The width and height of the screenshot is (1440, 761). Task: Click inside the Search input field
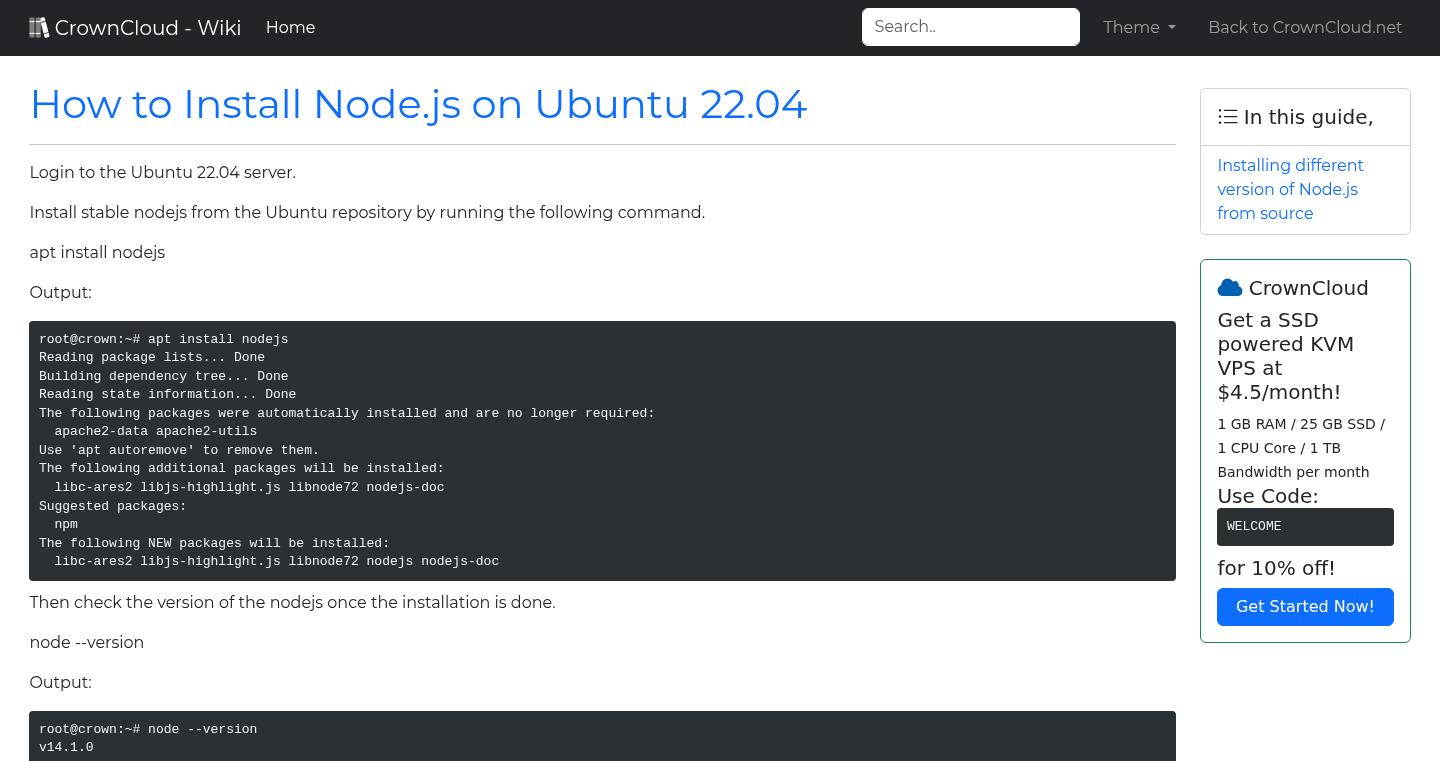(969, 27)
